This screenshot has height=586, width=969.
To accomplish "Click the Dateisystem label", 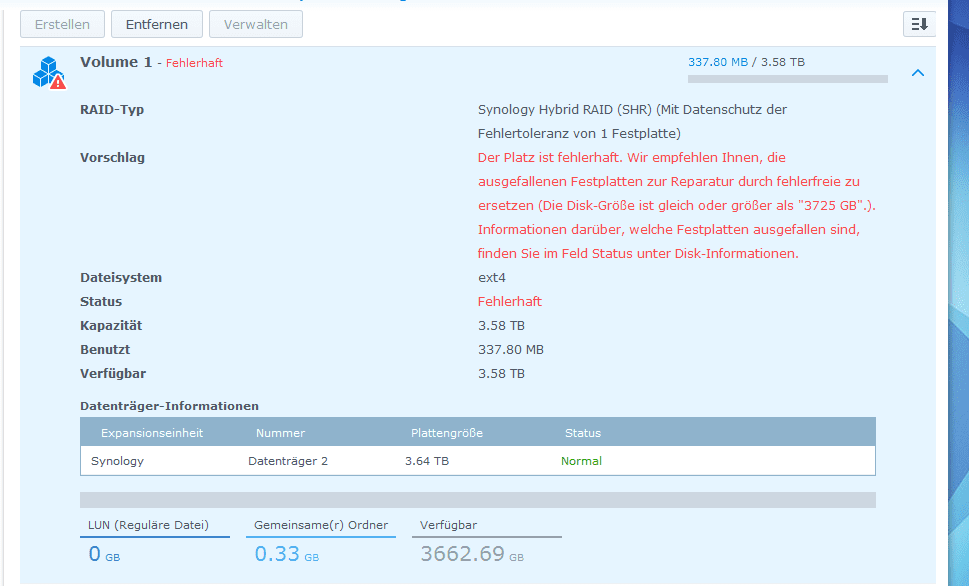I will point(121,278).
